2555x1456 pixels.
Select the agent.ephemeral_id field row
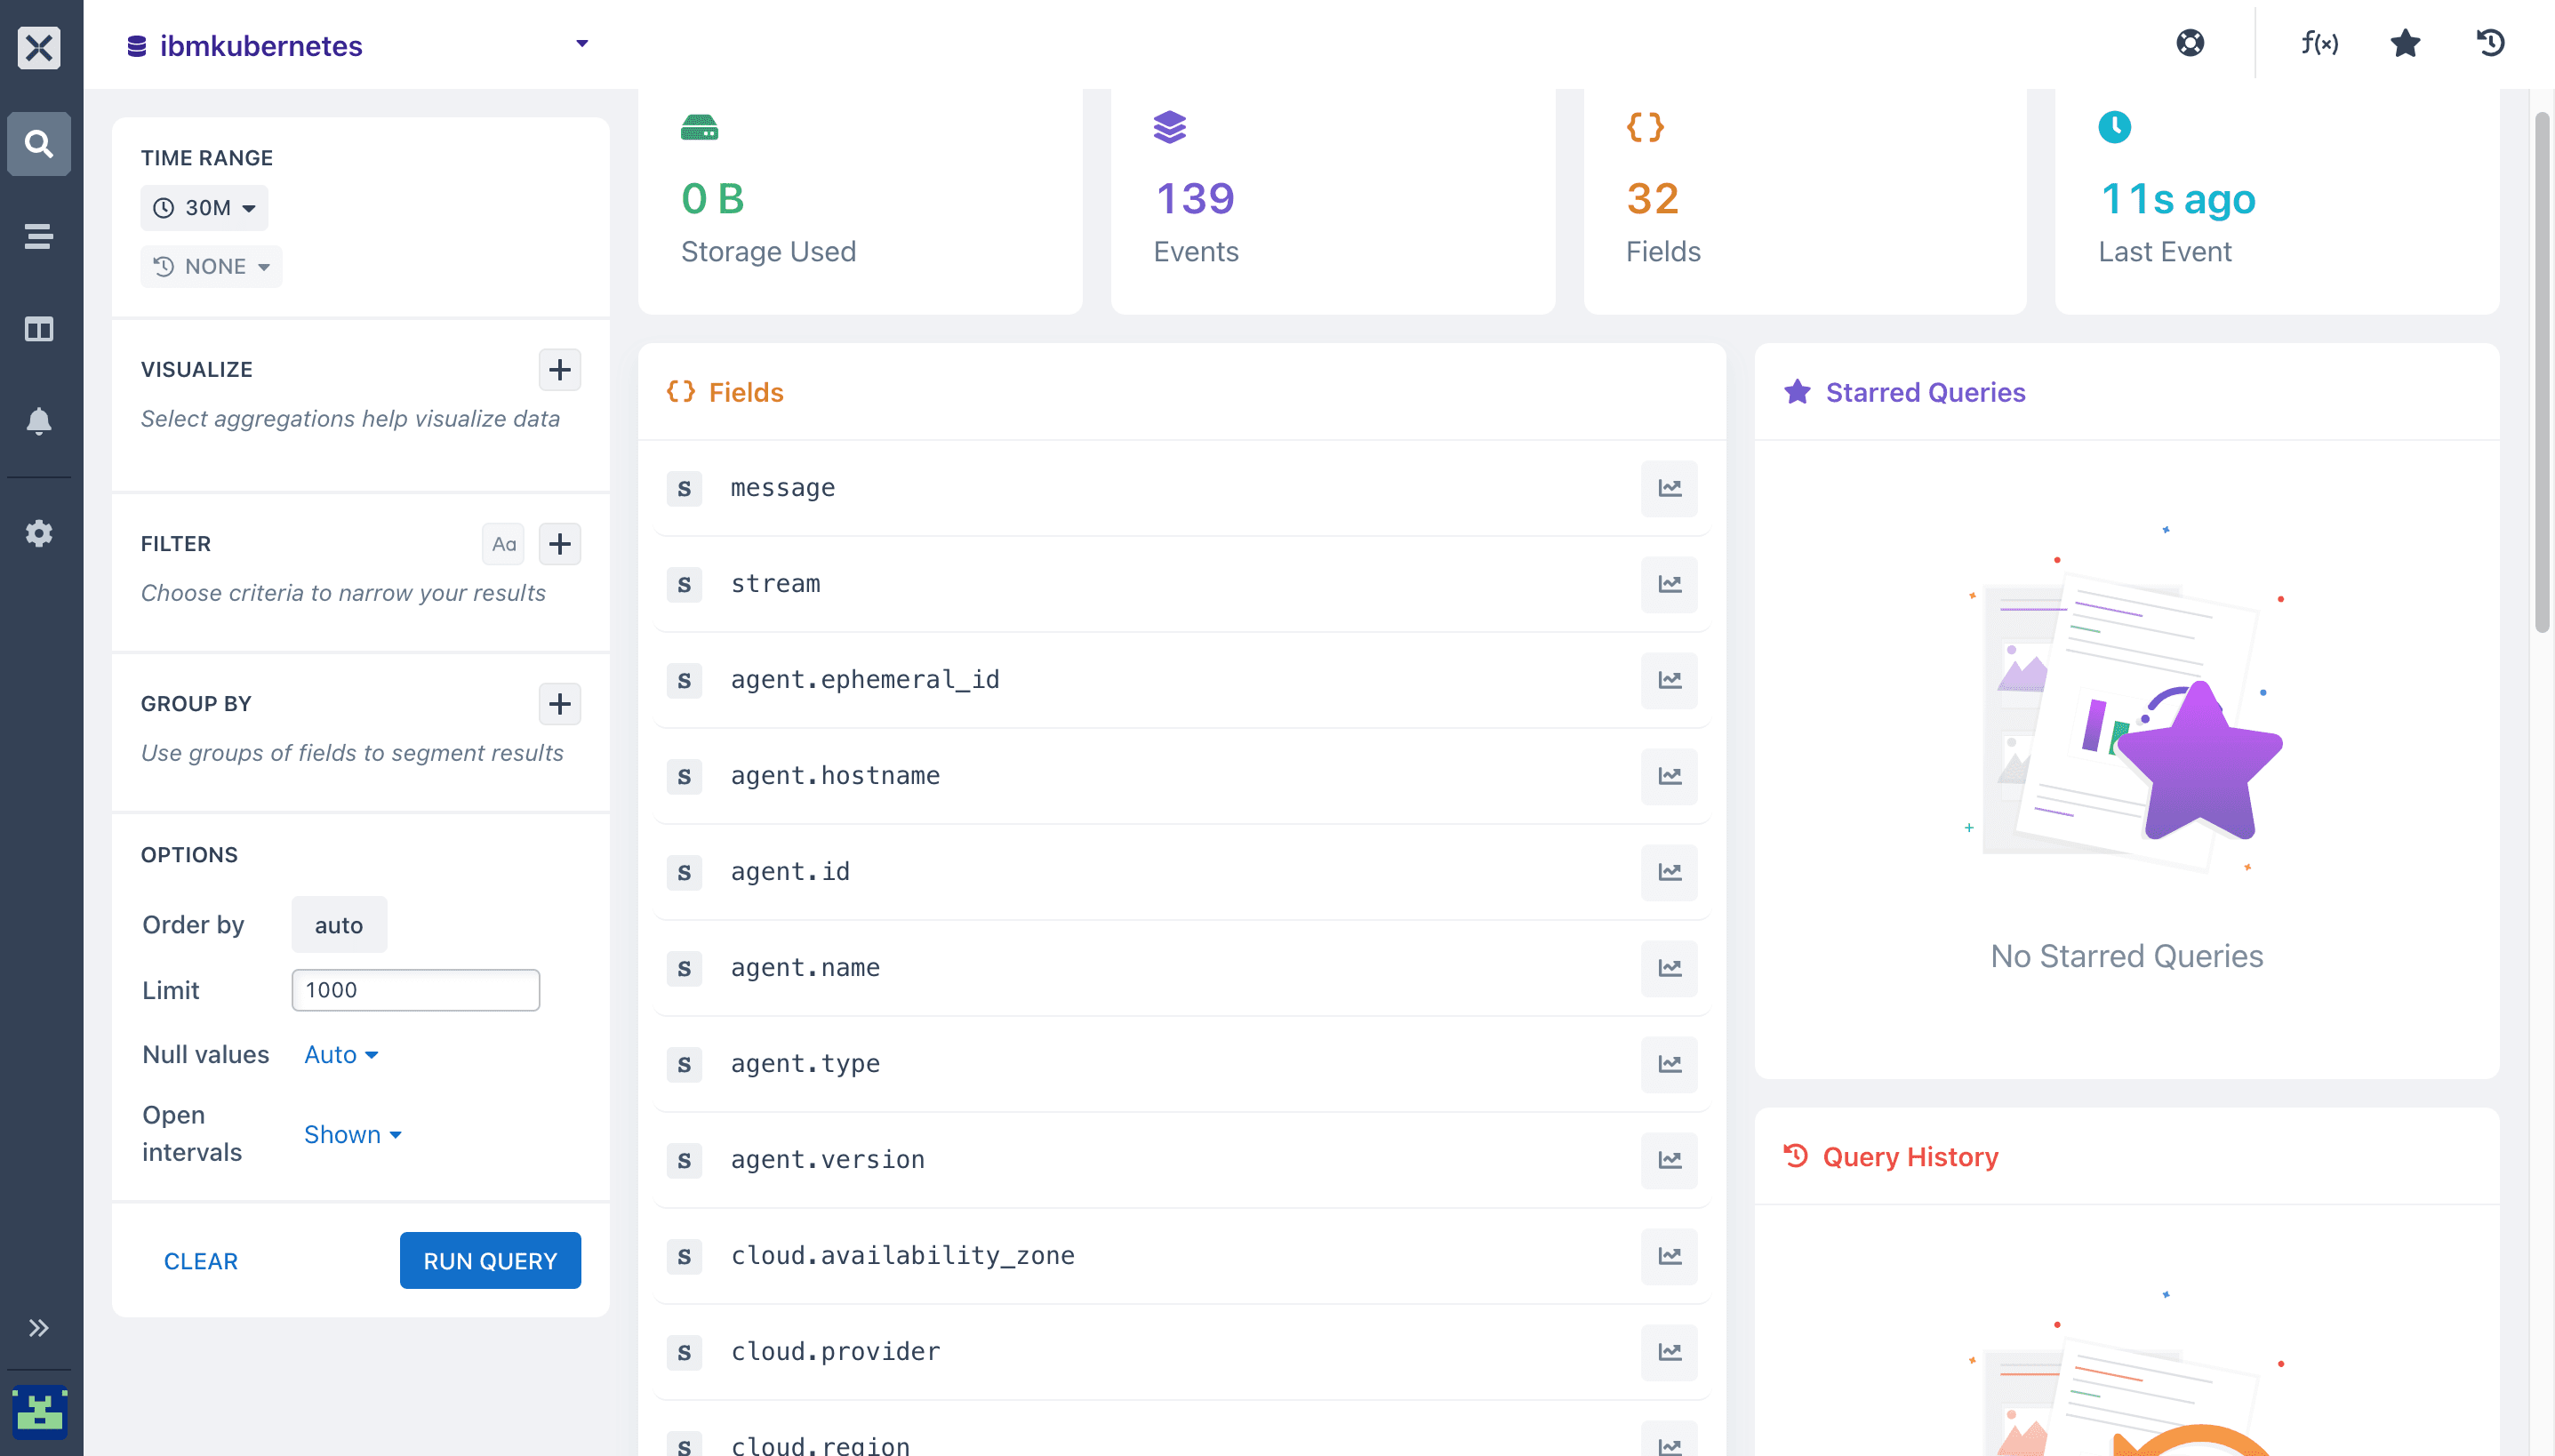(x=1181, y=681)
